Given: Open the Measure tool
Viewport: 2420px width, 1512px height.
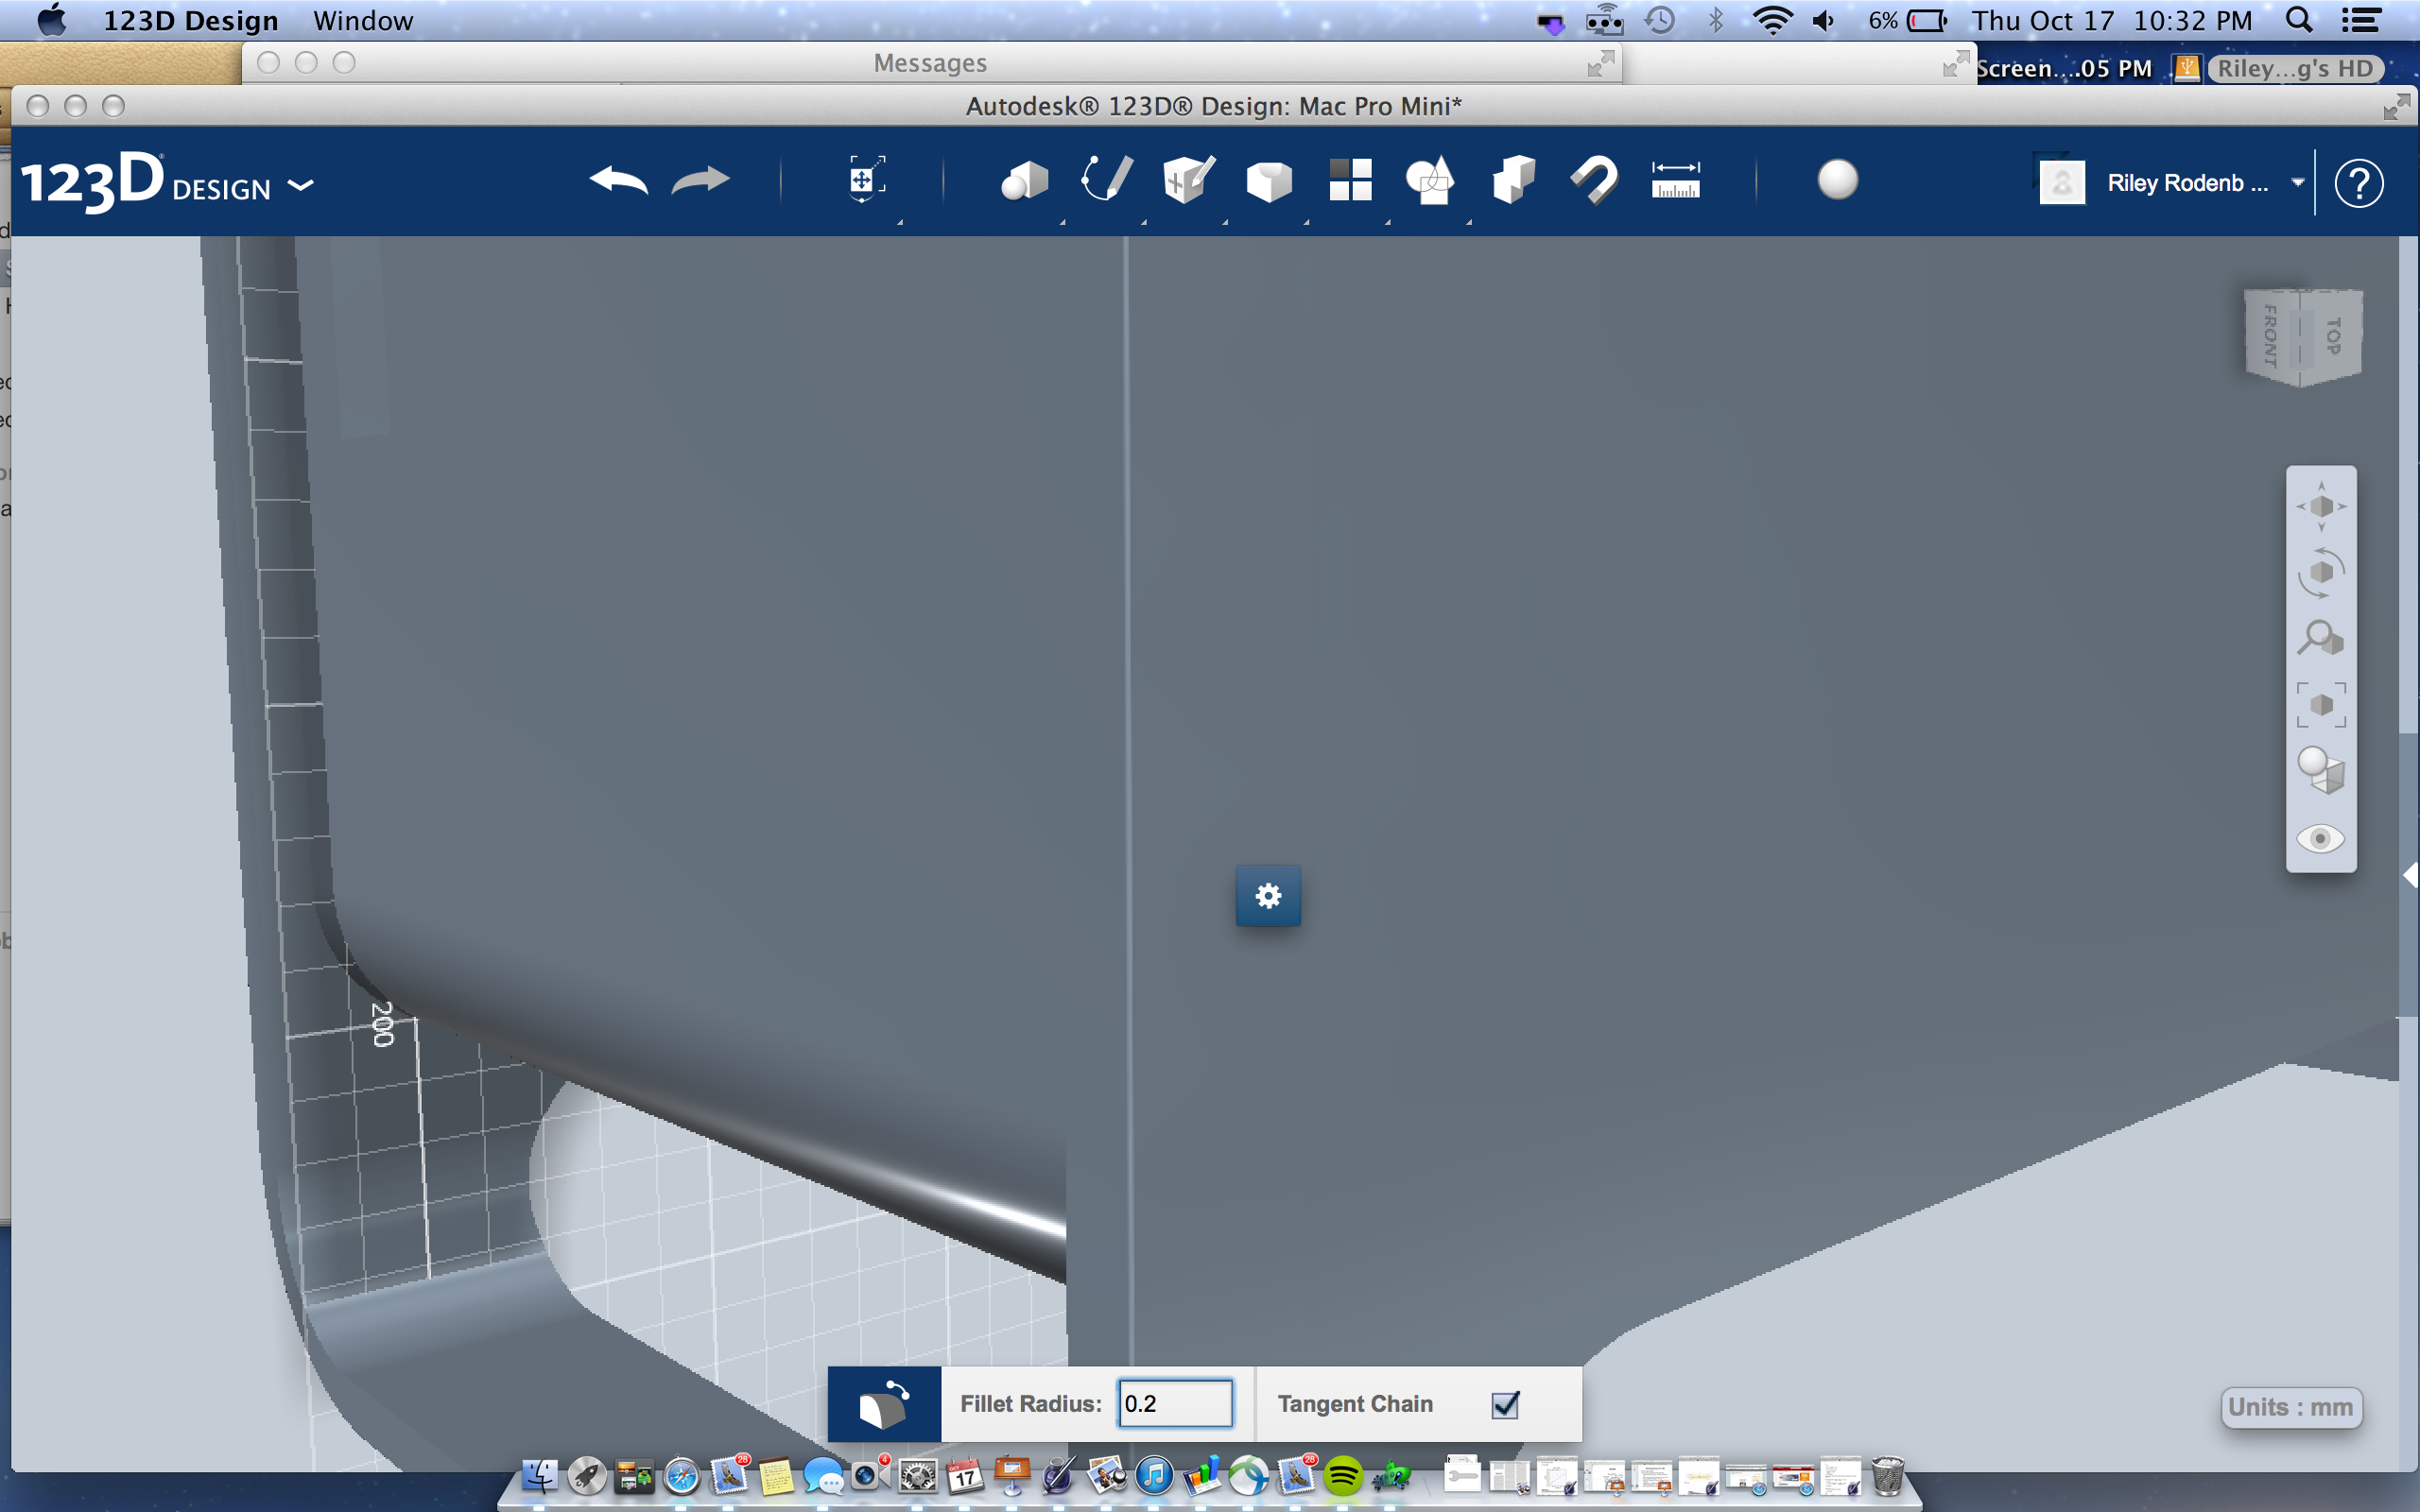Looking at the screenshot, I should 1677,180.
